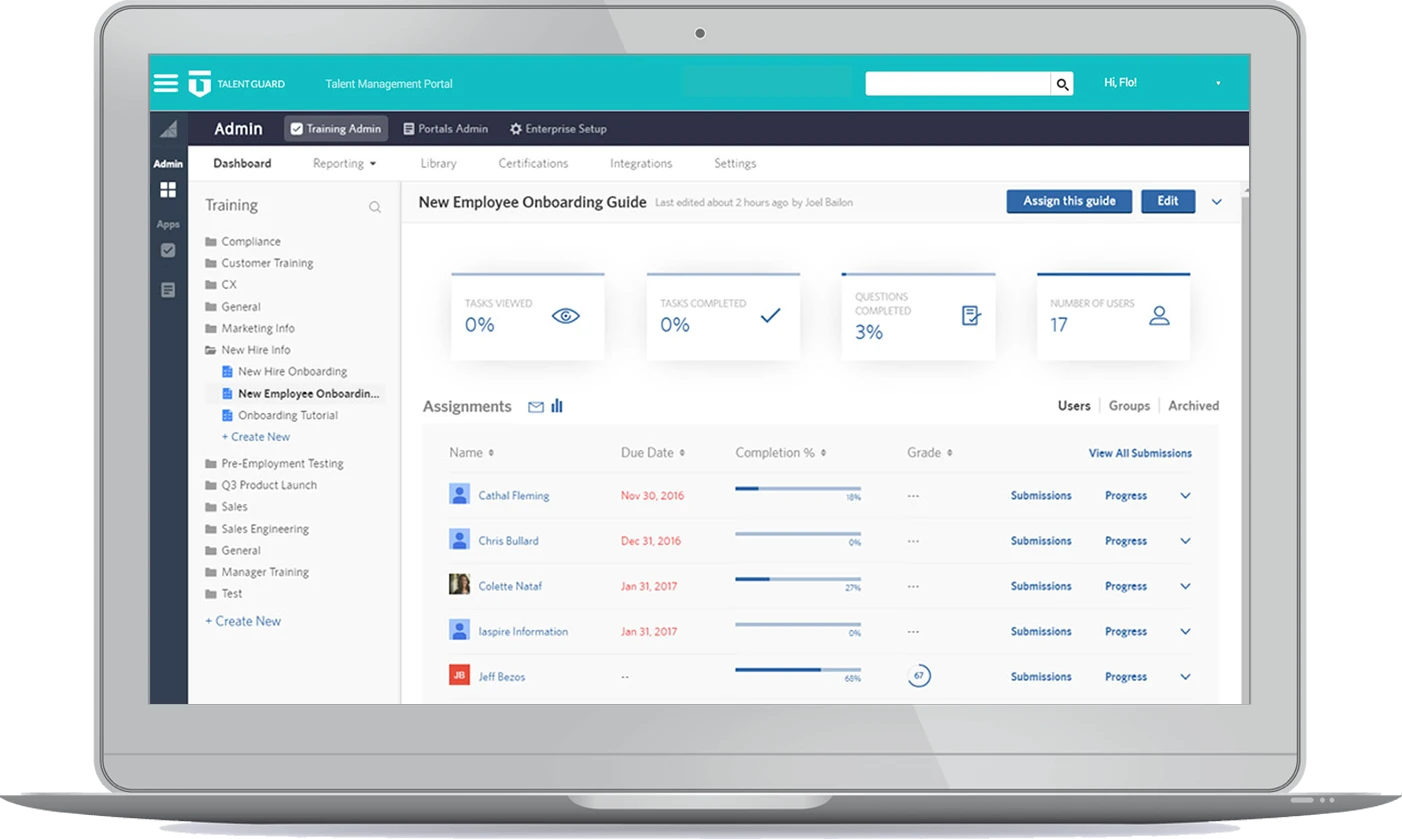Expand Cathal Fleming's row chevron
Screen dimensions: 1402x839
click(x=1185, y=496)
